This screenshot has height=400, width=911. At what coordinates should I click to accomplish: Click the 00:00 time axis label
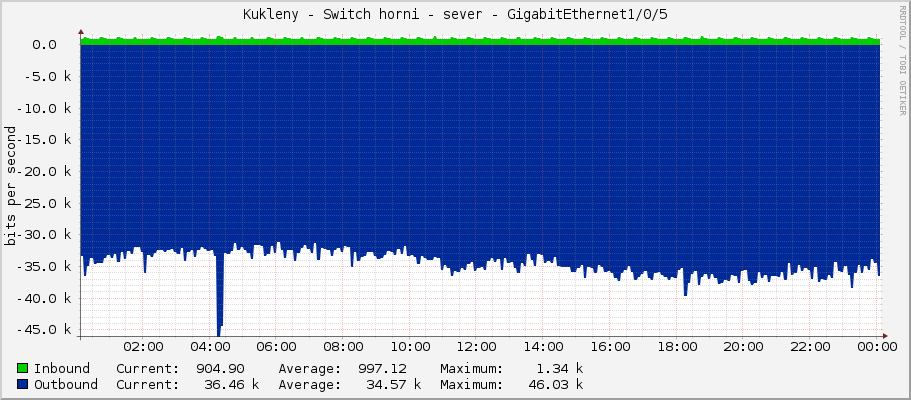pyautogui.click(x=877, y=347)
